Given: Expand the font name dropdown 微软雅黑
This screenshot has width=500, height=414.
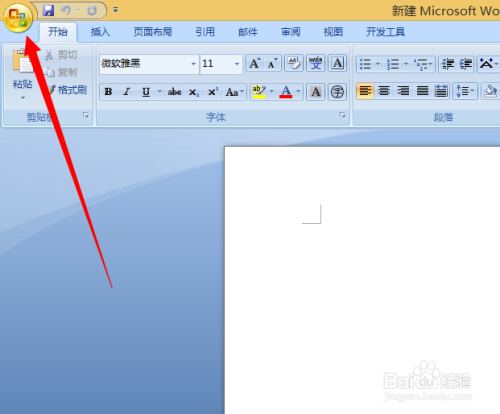Looking at the screenshot, I should click(x=193, y=64).
